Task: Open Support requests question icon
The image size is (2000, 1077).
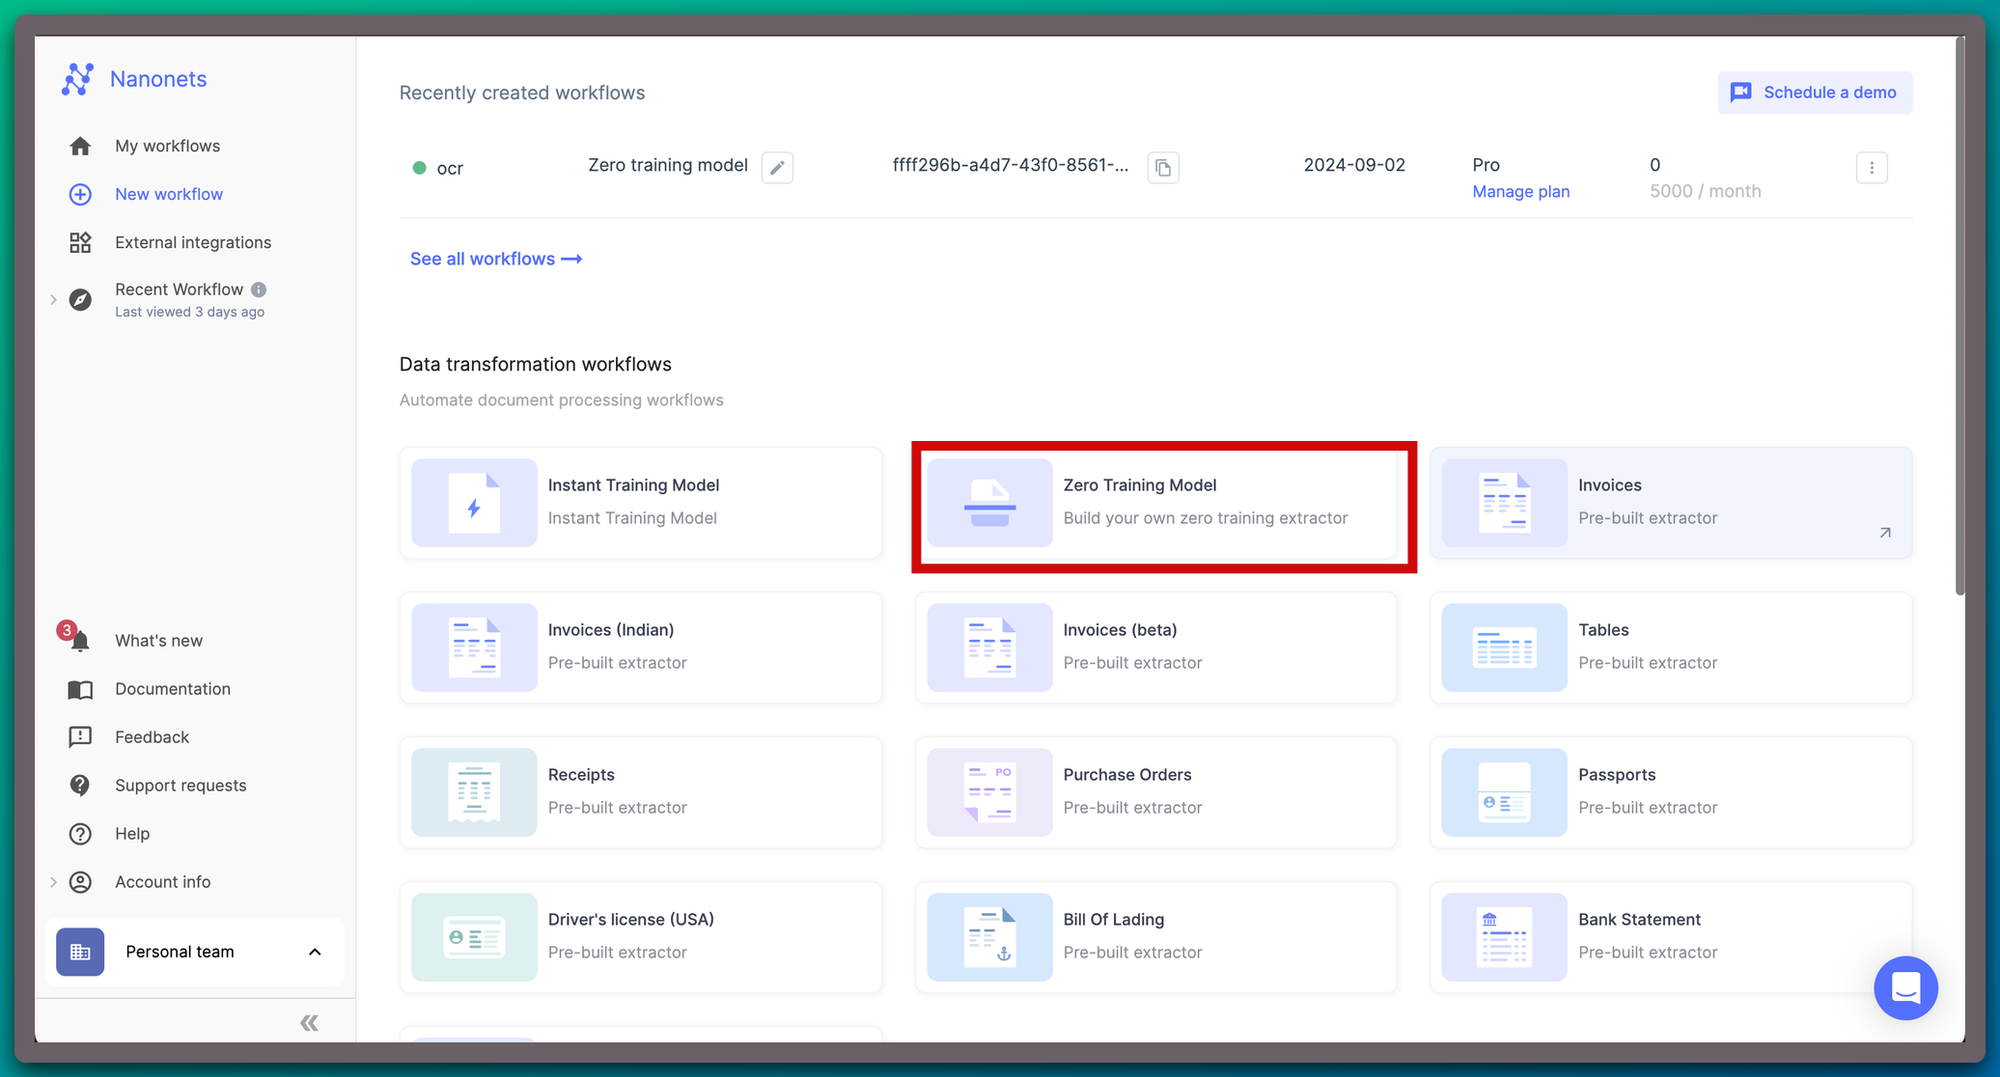Action: pyautogui.click(x=80, y=785)
